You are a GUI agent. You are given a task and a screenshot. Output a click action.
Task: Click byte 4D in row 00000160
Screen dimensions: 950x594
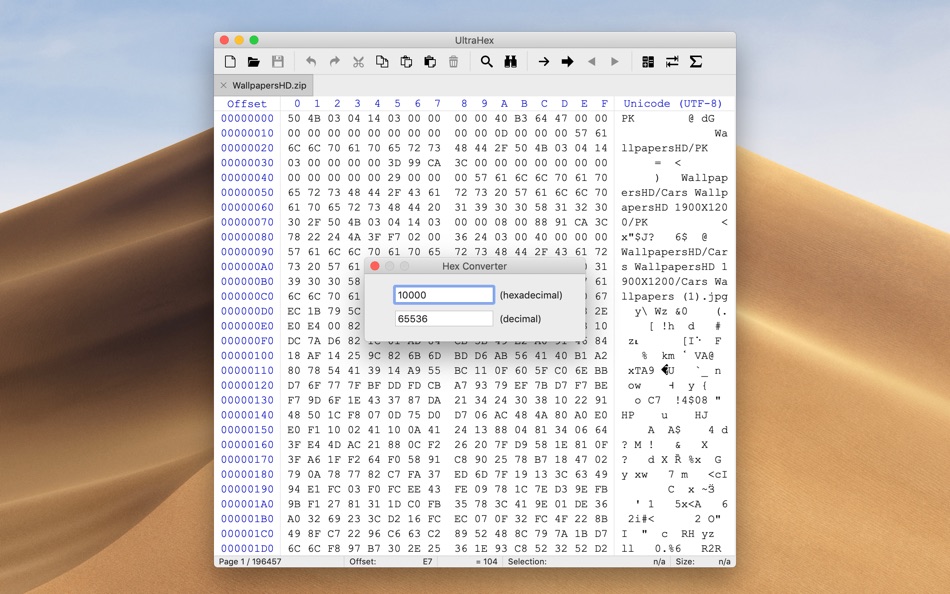coord(334,445)
